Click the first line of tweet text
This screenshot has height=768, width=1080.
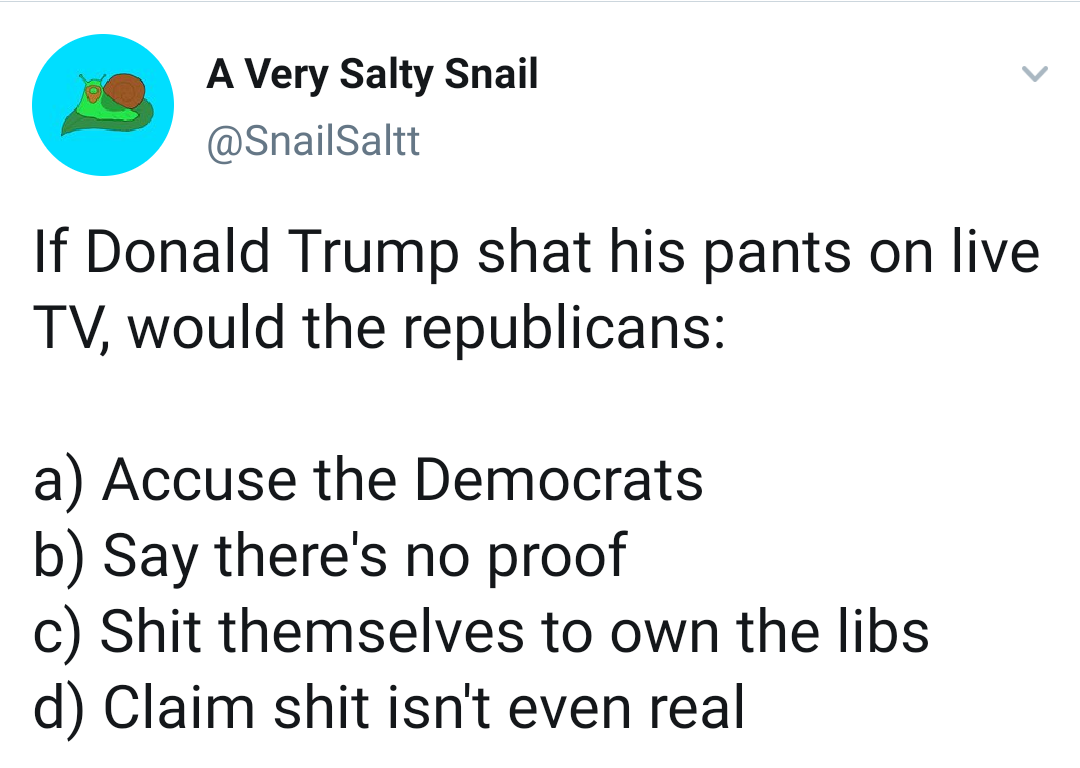click(x=537, y=252)
